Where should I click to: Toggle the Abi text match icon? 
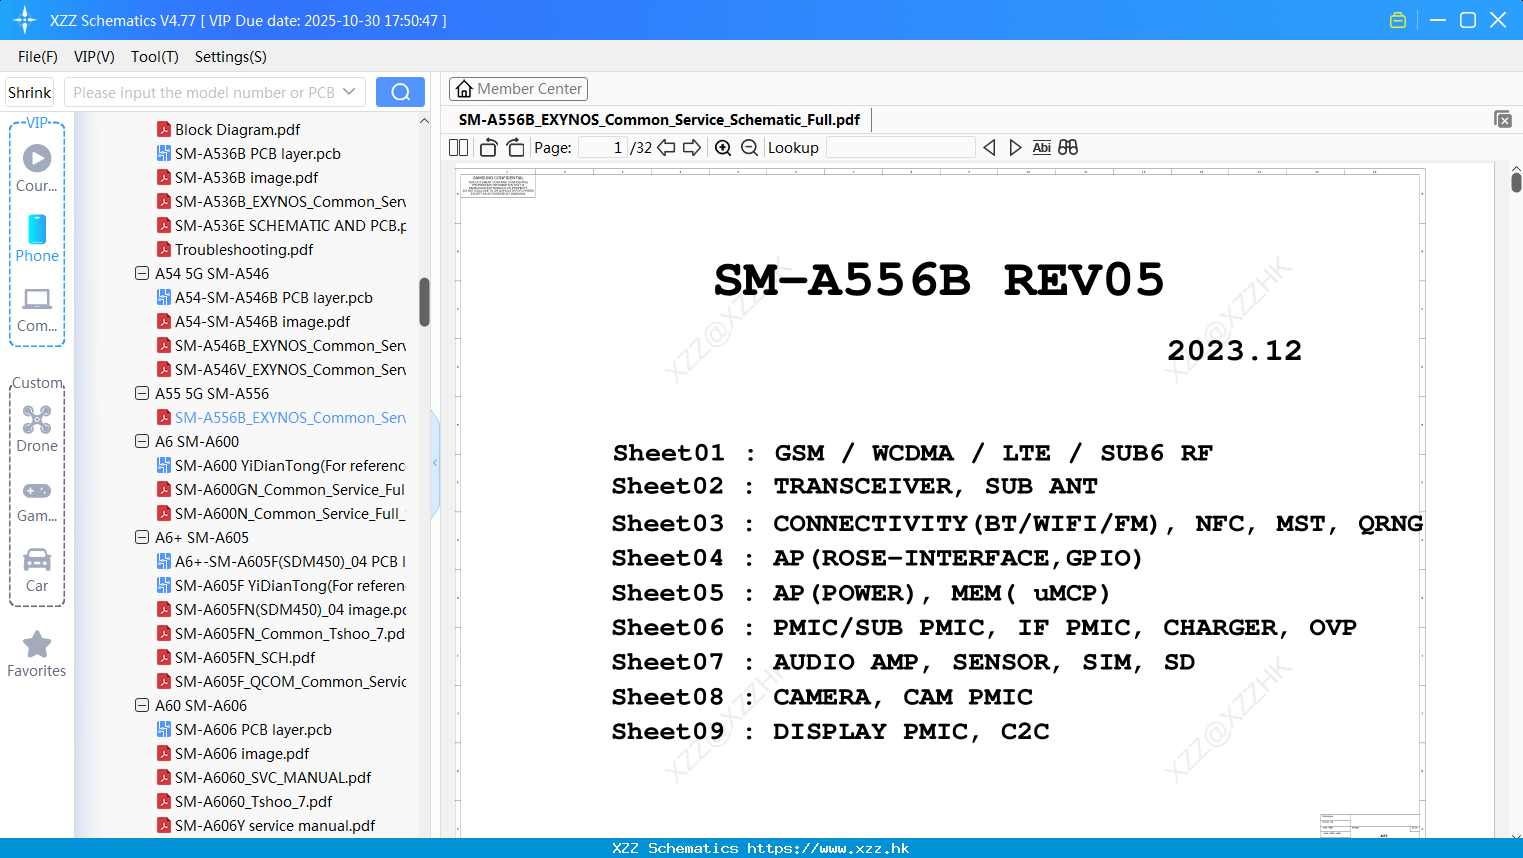(x=1042, y=148)
